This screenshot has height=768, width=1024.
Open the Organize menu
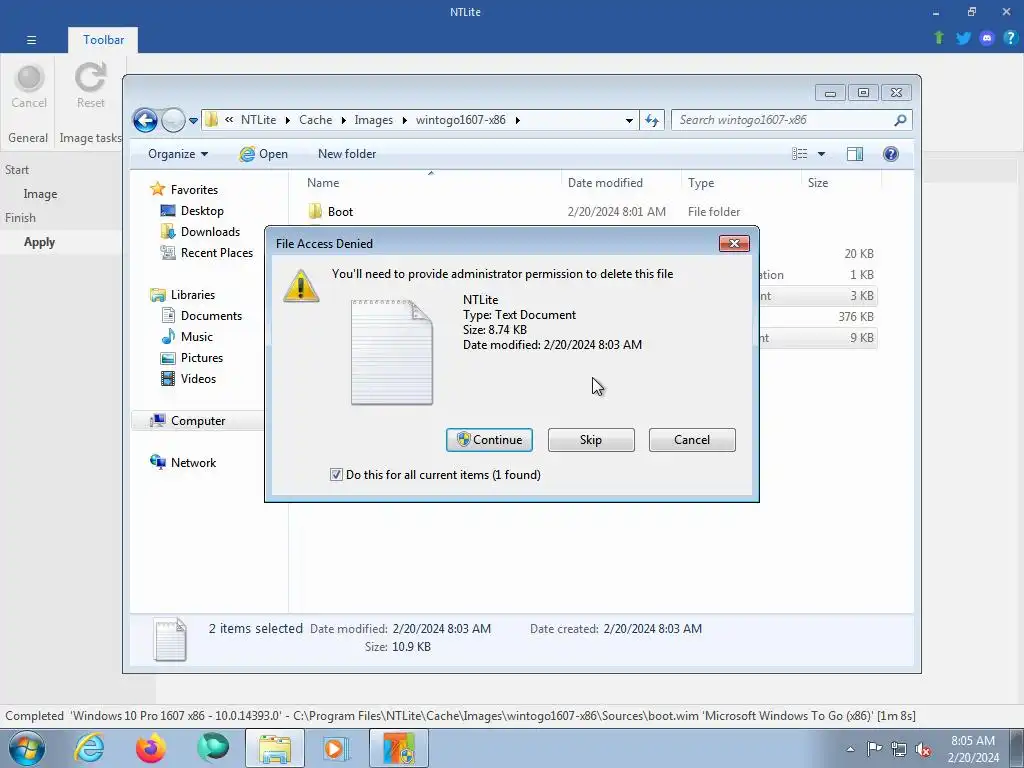(178, 154)
